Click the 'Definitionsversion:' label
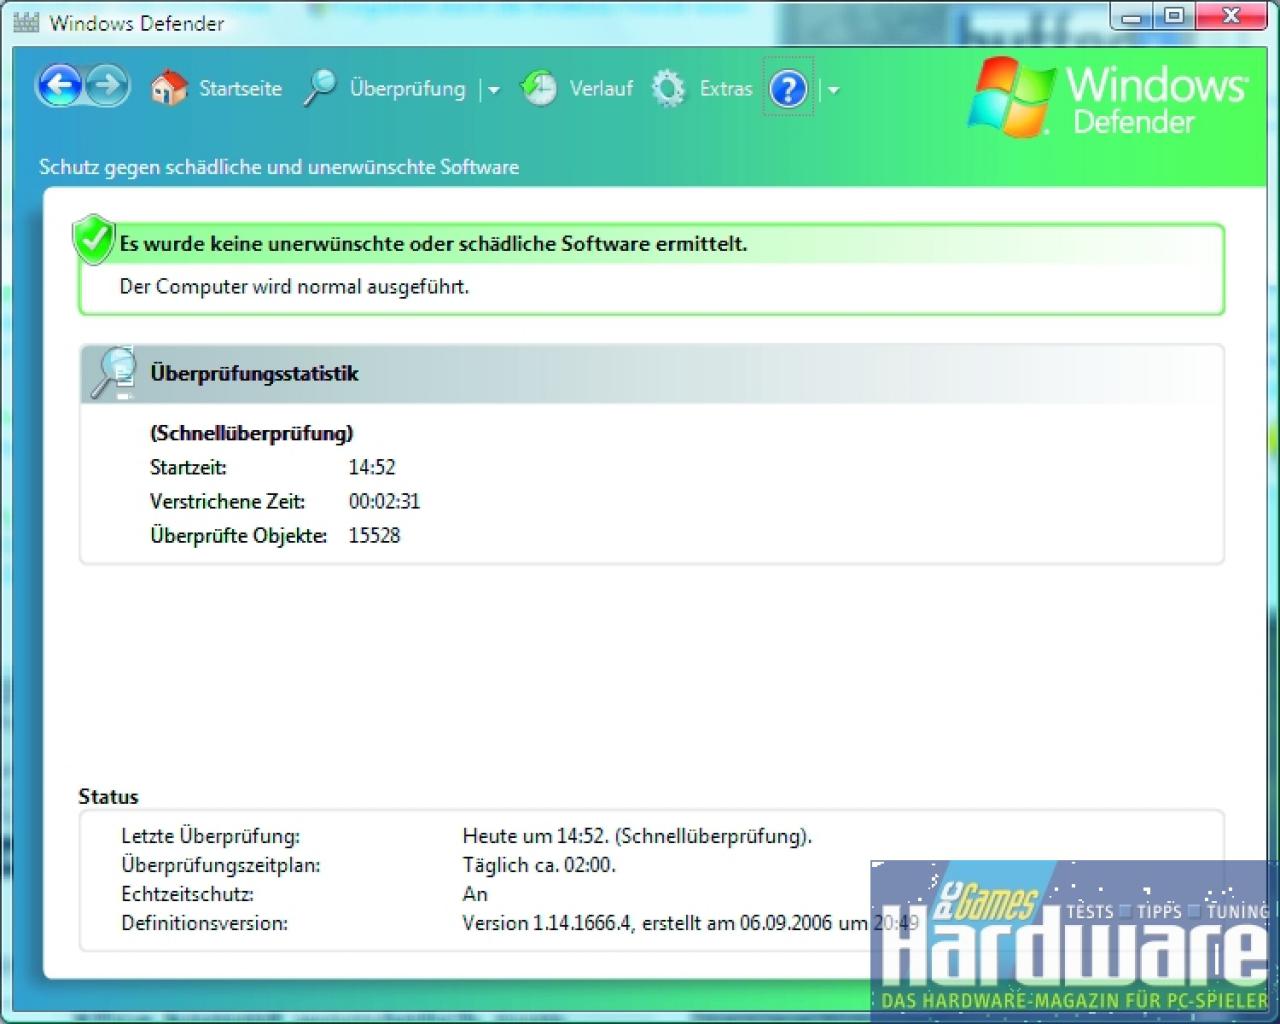This screenshot has width=1280, height=1024. [204, 923]
